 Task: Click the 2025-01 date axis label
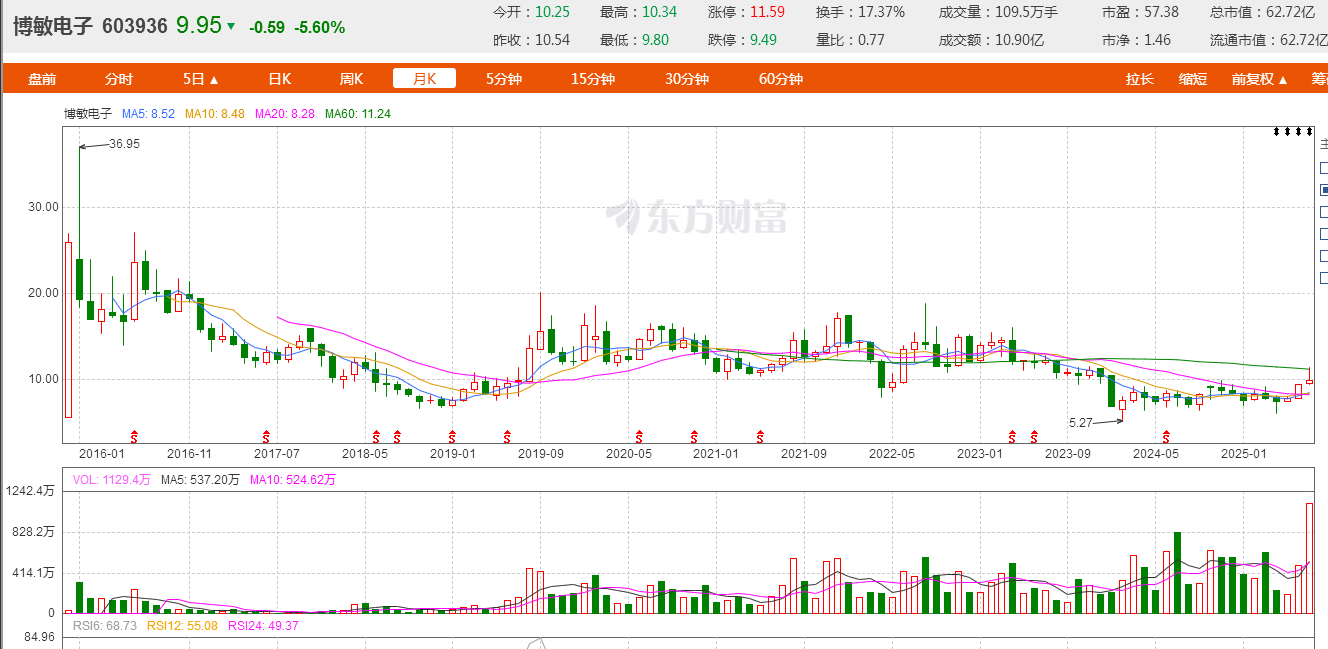pos(1244,453)
